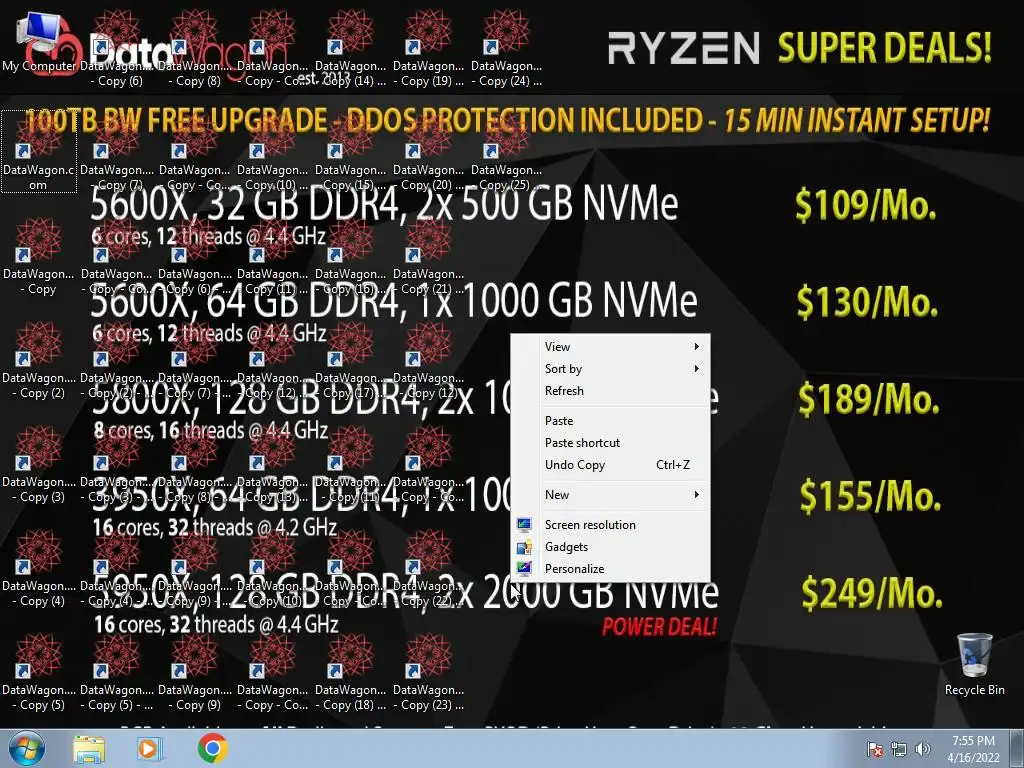Expand the New submenu
This screenshot has height=768, width=1024.
pos(611,495)
